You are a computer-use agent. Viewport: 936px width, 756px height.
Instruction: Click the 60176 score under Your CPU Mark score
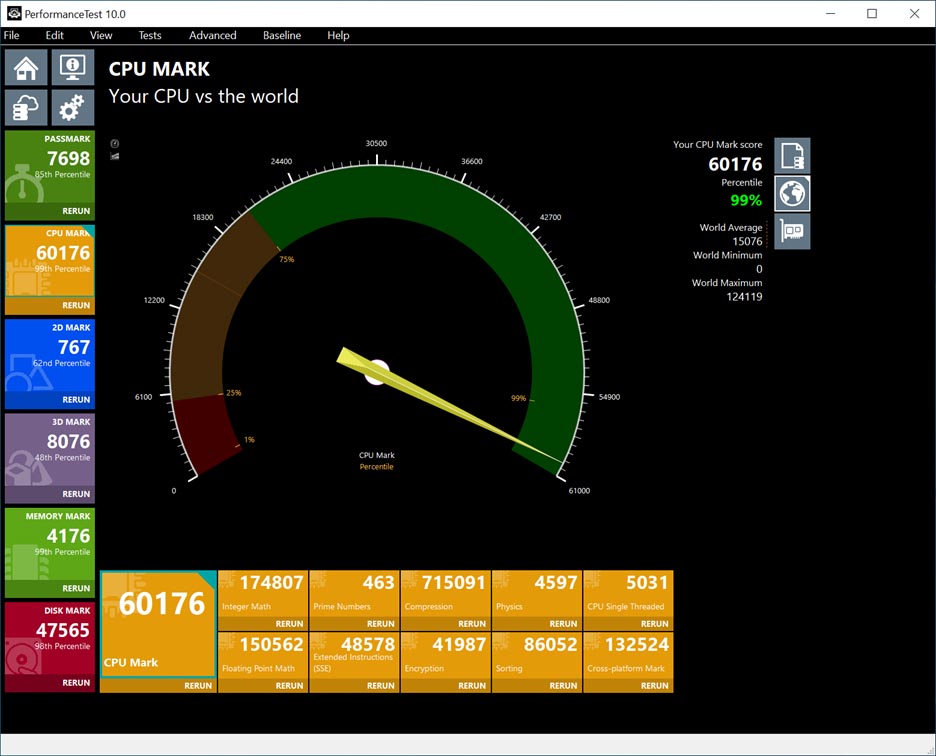[735, 164]
